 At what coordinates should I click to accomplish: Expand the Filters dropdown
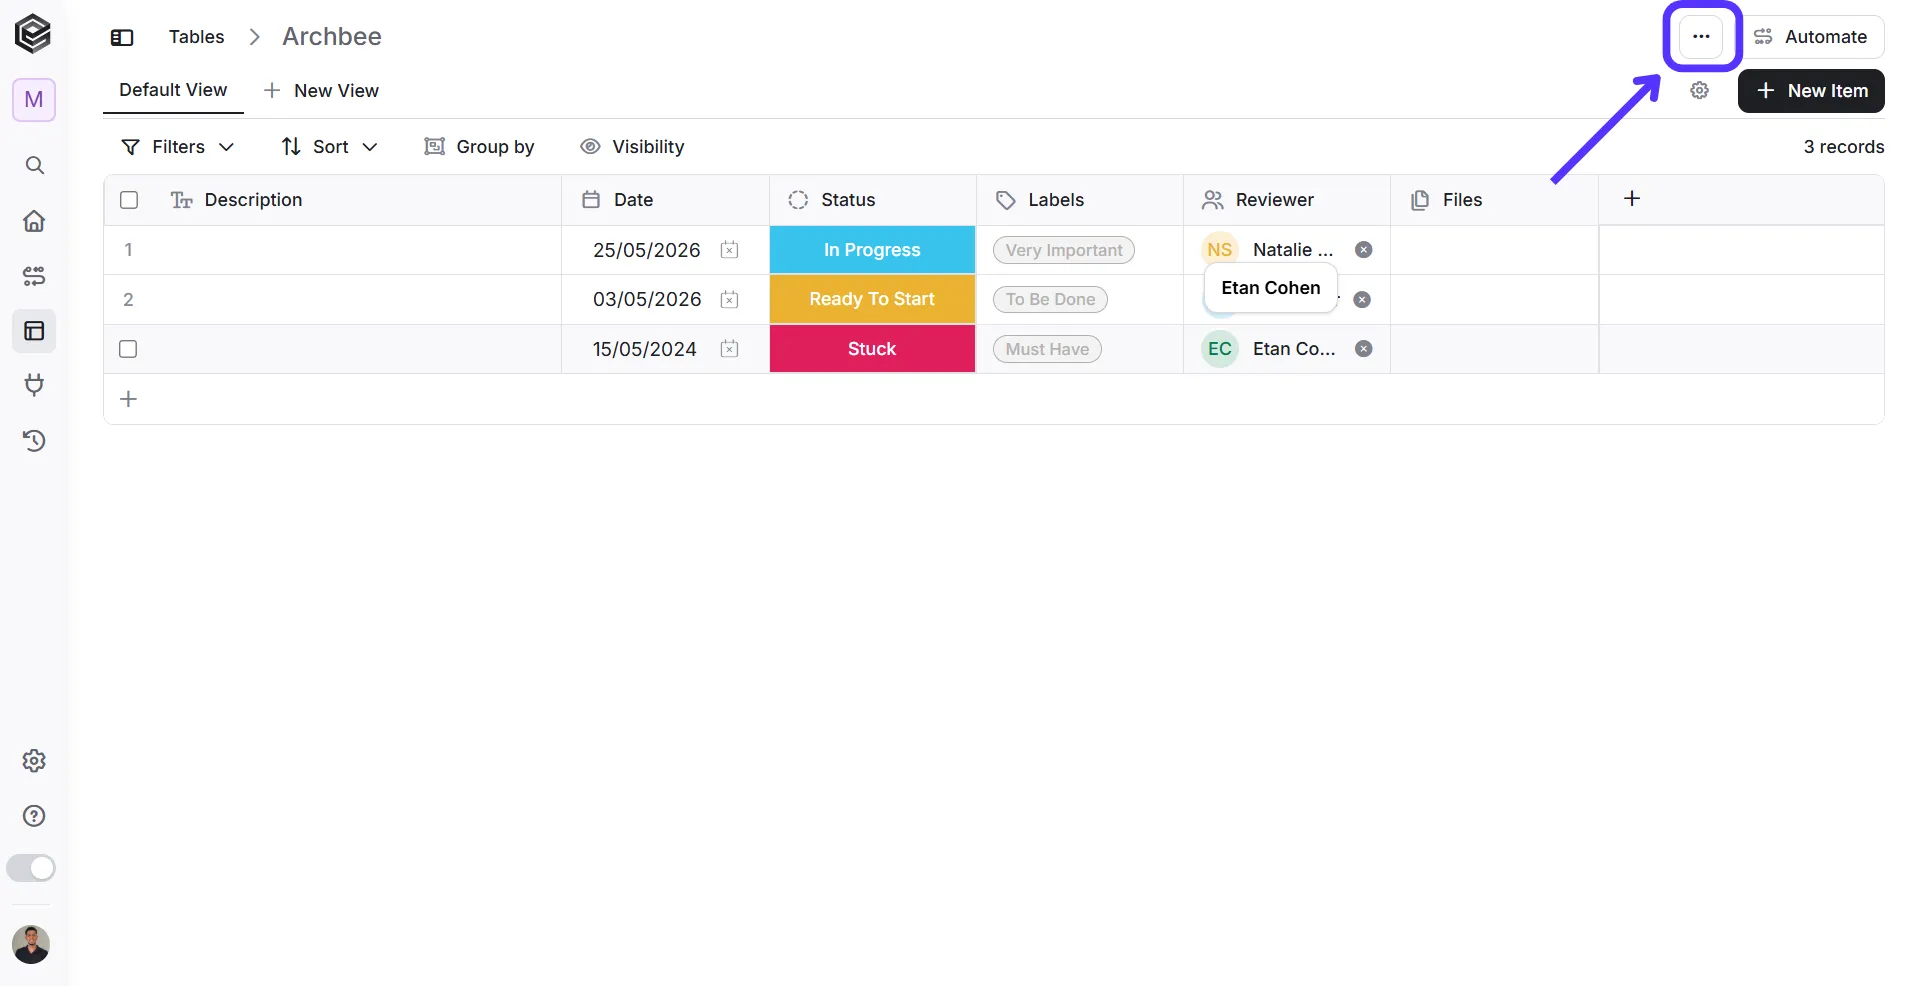(x=177, y=147)
